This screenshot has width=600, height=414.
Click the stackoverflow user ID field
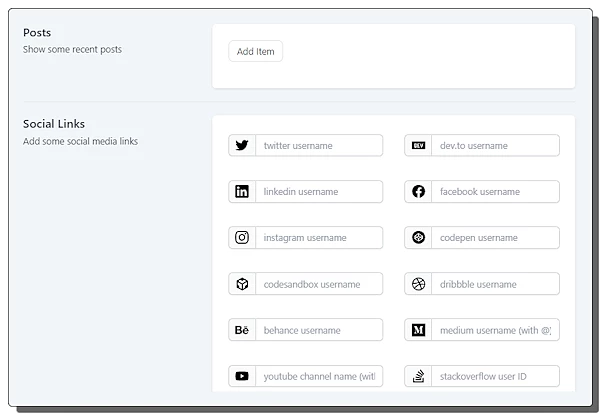click(x=495, y=376)
